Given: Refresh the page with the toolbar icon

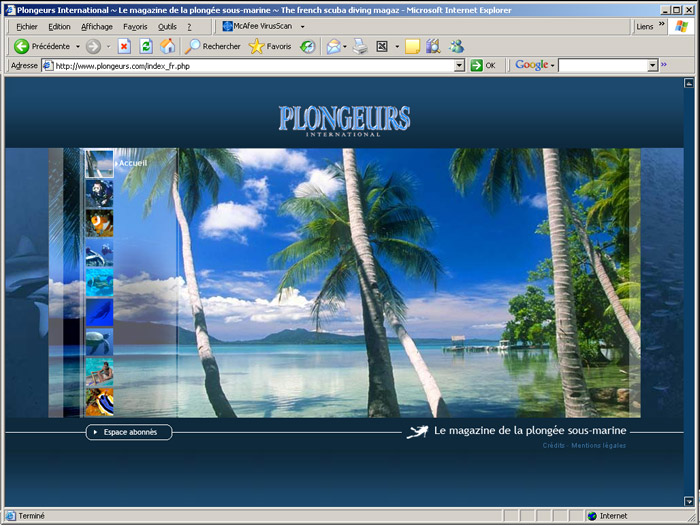Looking at the screenshot, I should [146, 46].
